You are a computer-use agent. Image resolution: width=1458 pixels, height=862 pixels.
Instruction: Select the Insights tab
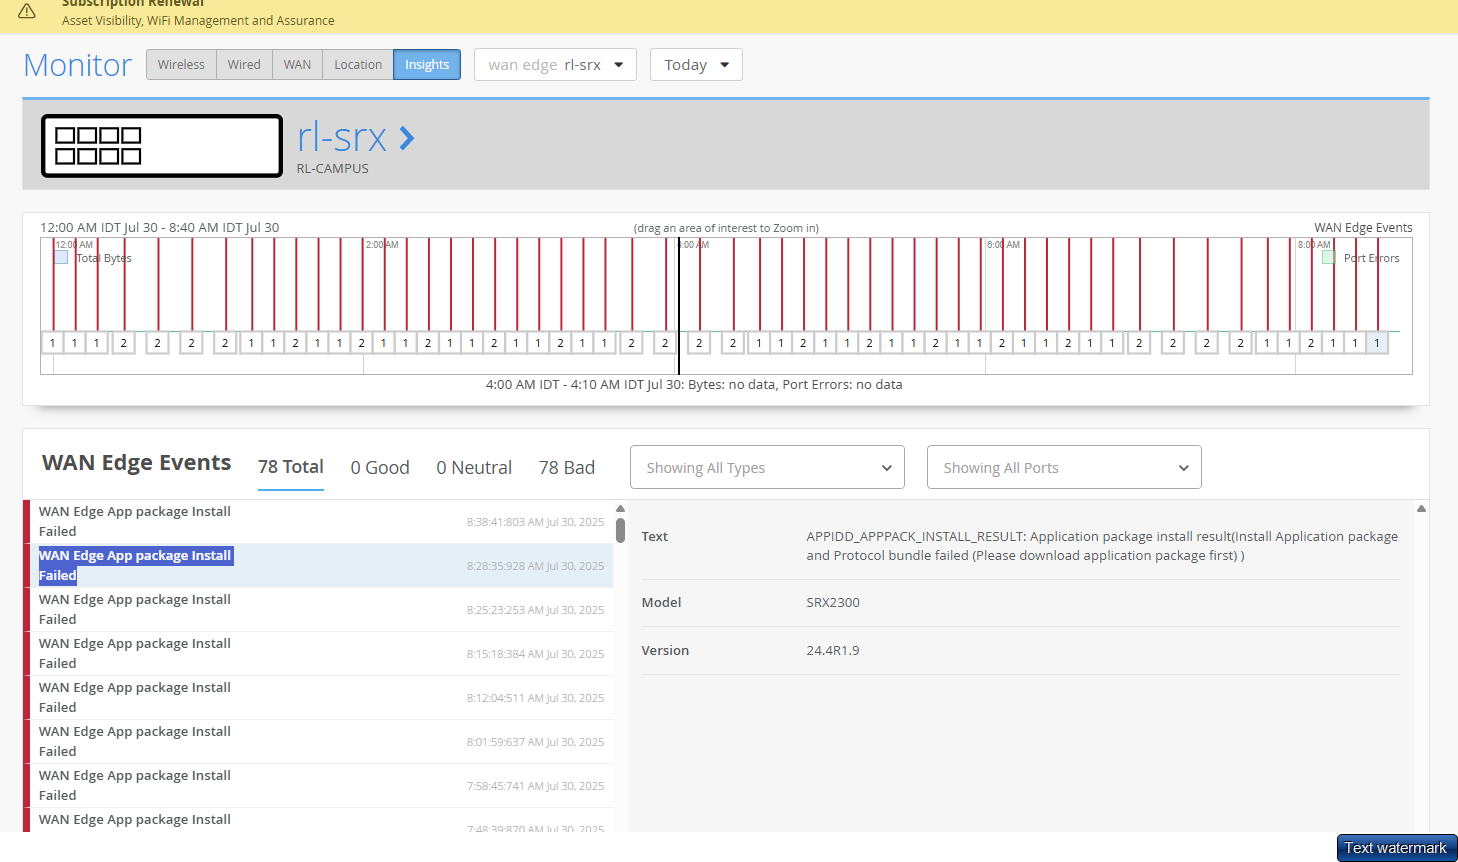[x=427, y=65]
